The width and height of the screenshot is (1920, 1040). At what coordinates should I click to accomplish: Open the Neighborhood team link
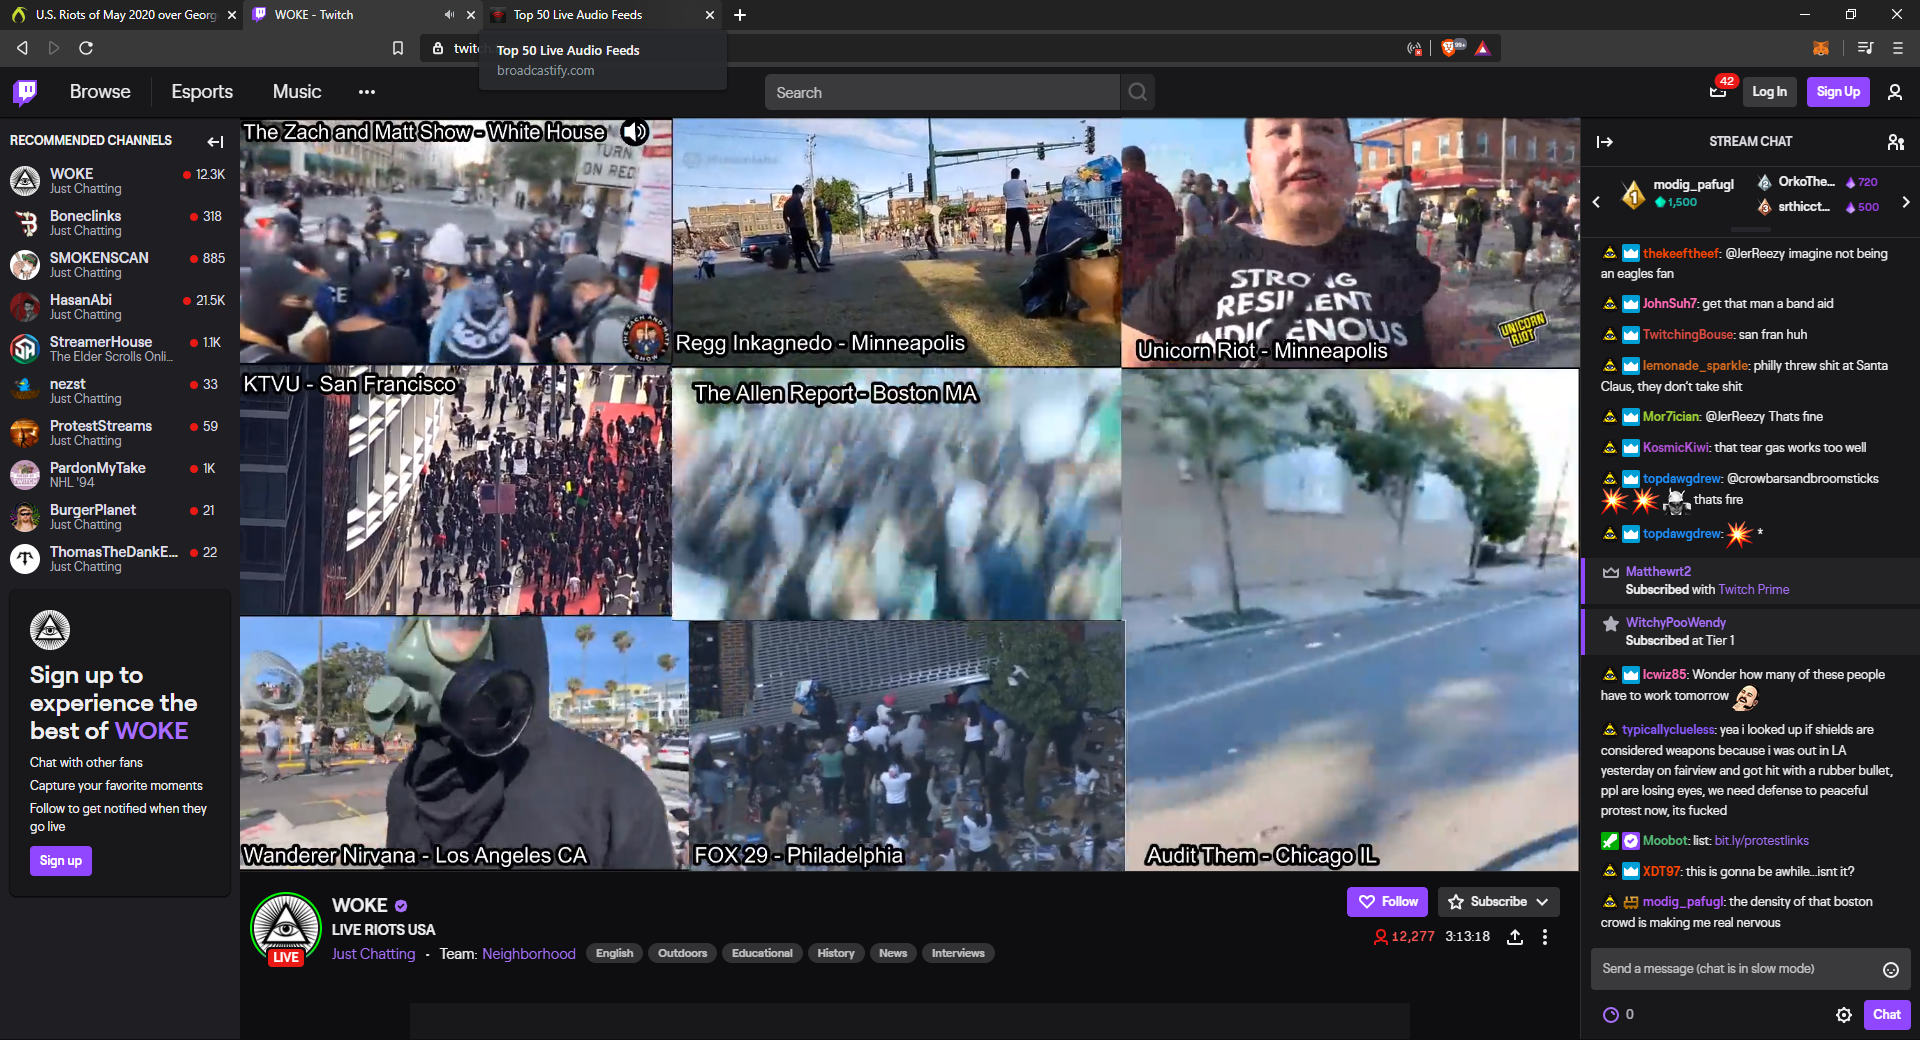coord(529,954)
